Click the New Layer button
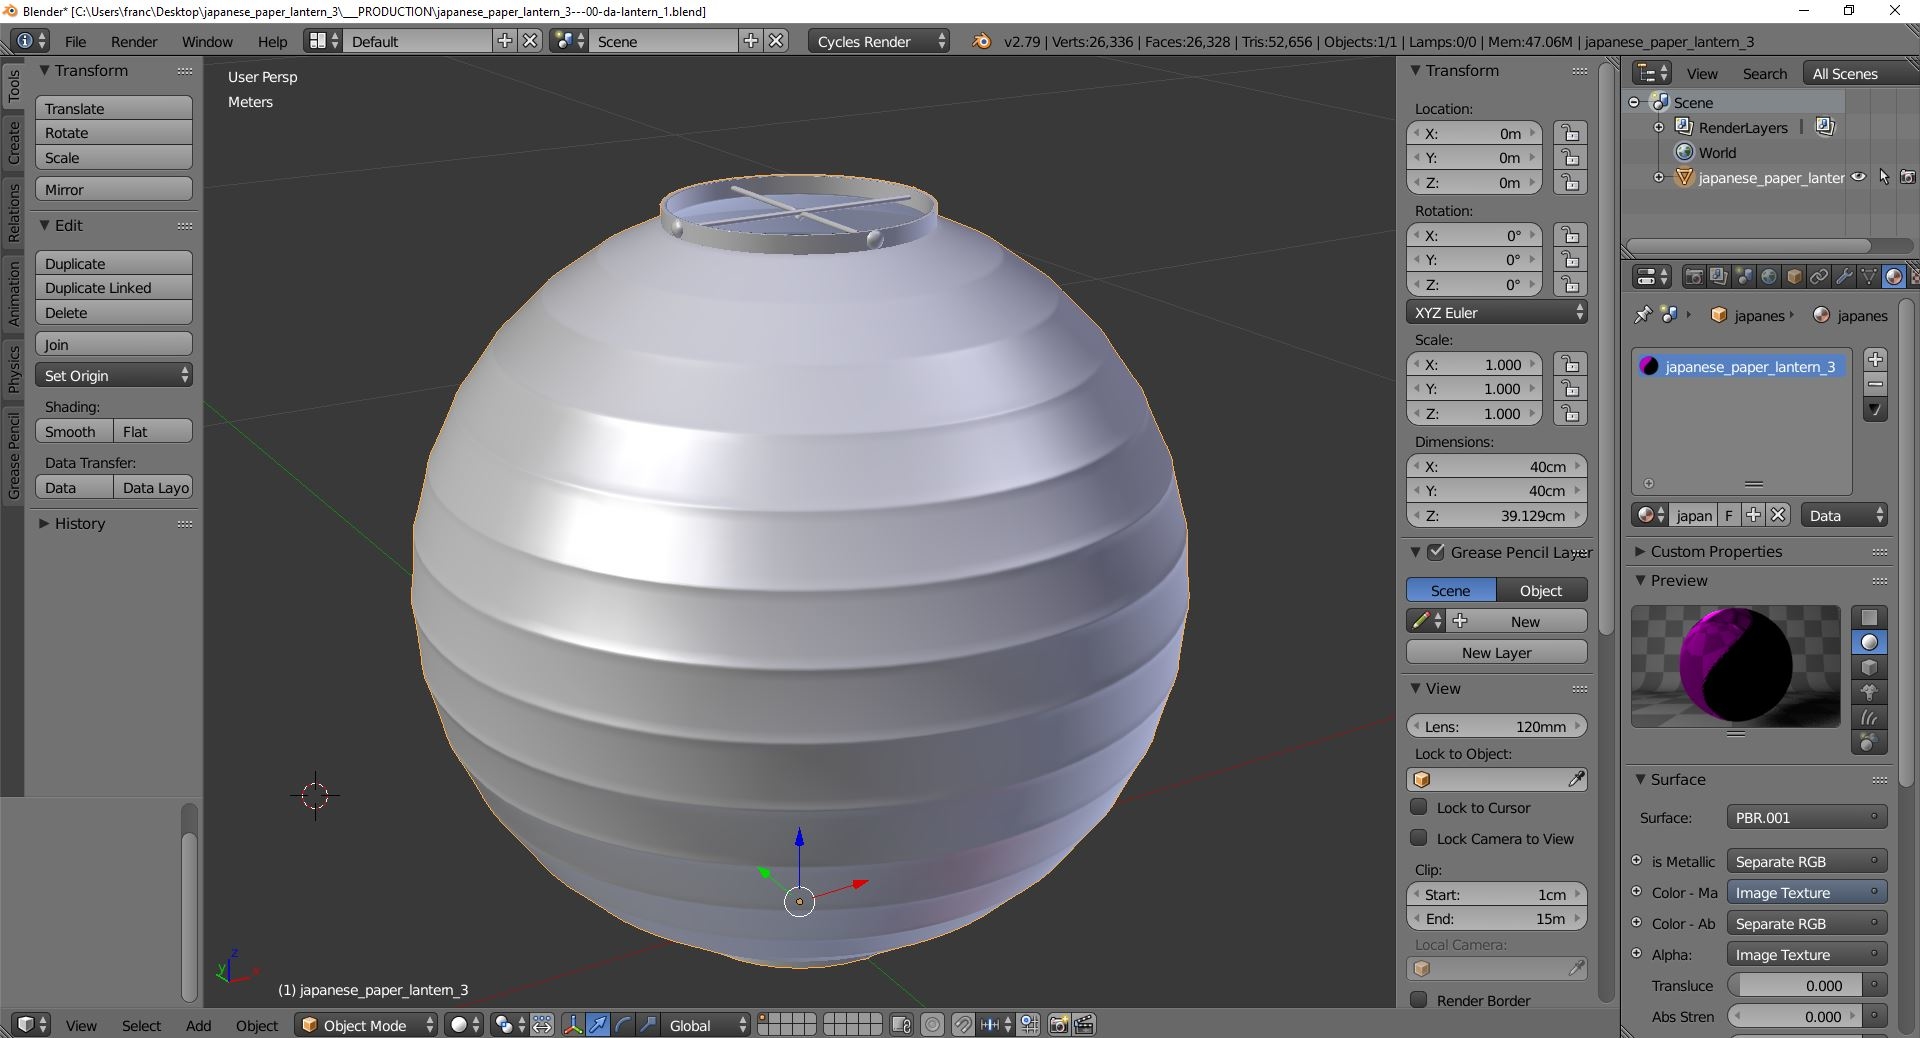The width and height of the screenshot is (1920, 1038). tap(1496, 652)
